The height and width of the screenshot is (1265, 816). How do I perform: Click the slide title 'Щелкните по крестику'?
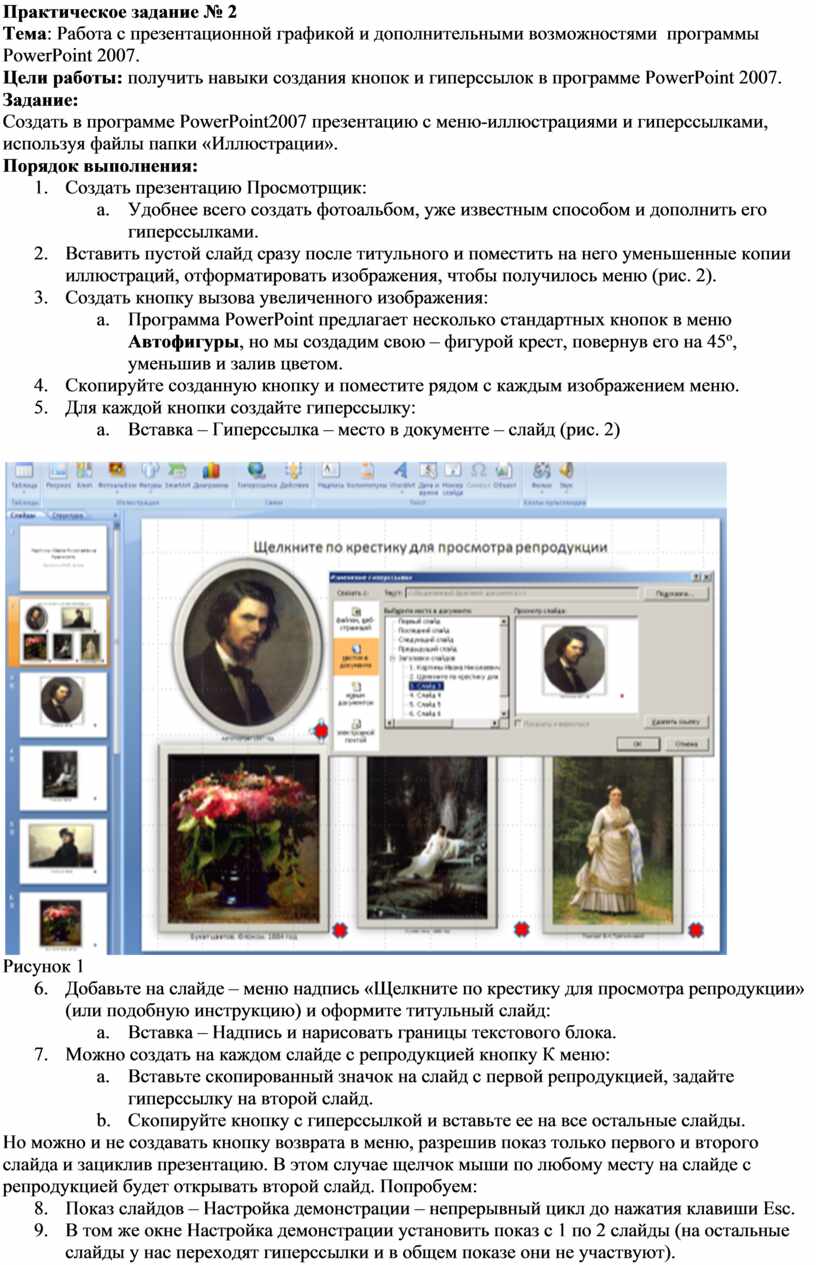[x=432, y=546]
